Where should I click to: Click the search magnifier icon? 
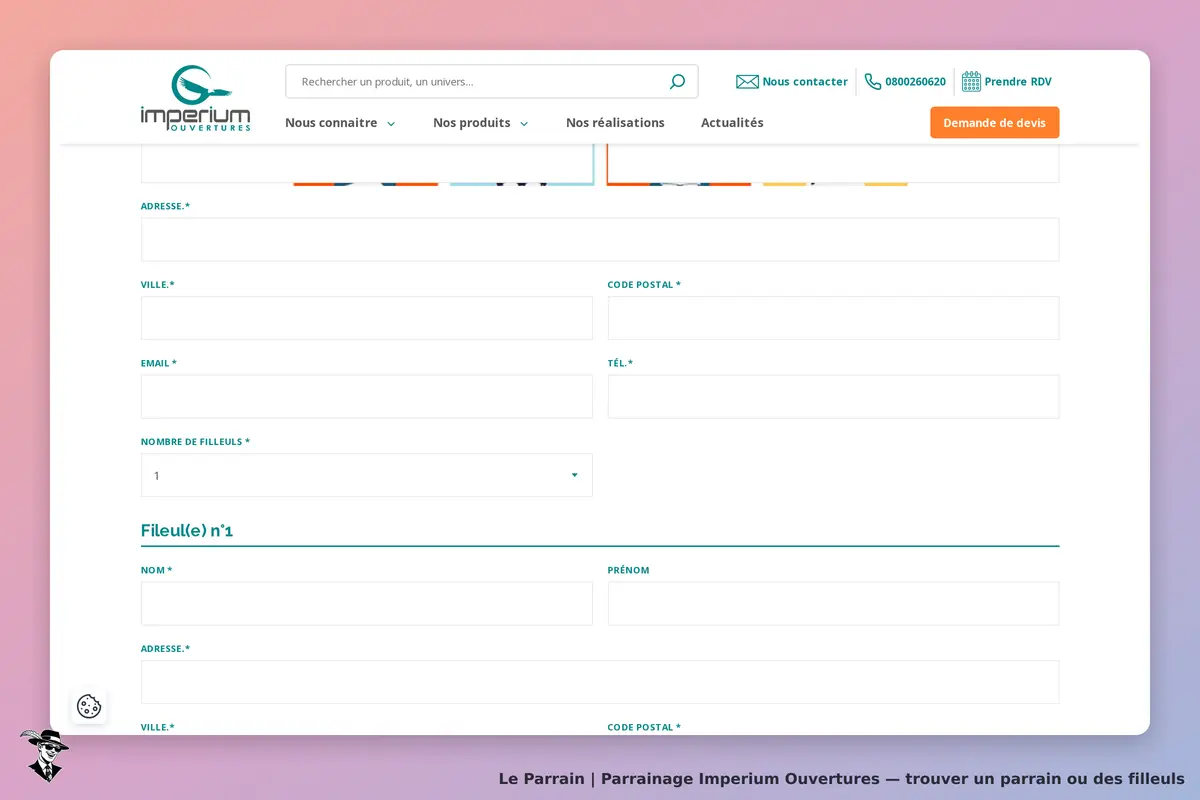(677, 82)
